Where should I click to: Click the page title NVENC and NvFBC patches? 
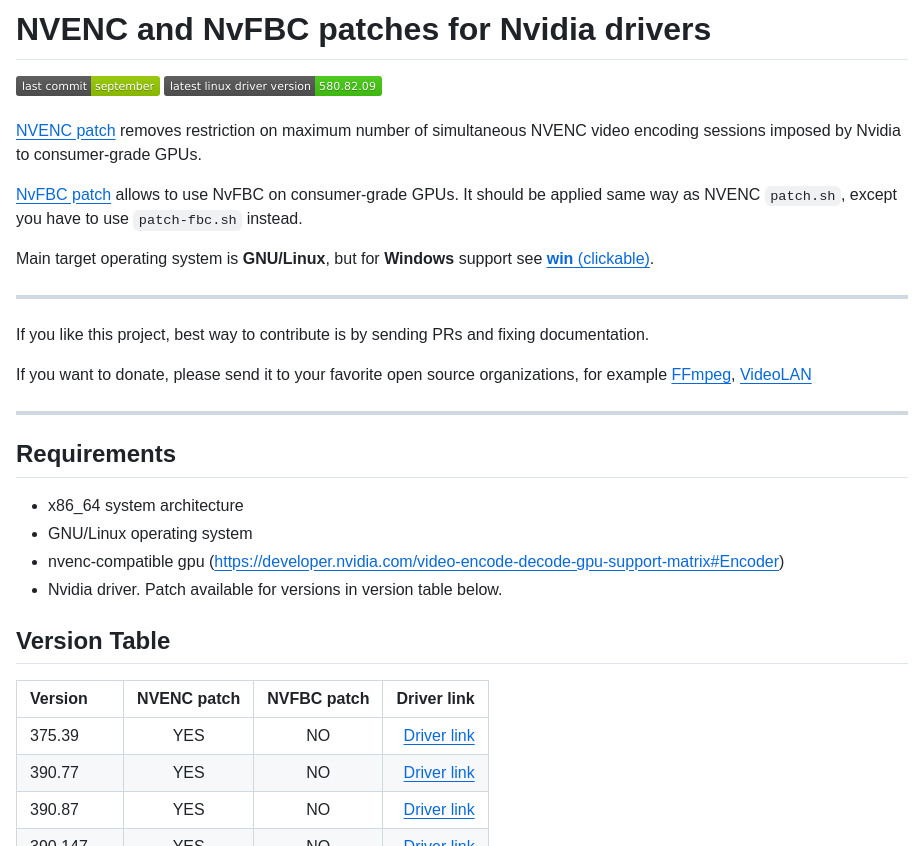tap(362, 29)
